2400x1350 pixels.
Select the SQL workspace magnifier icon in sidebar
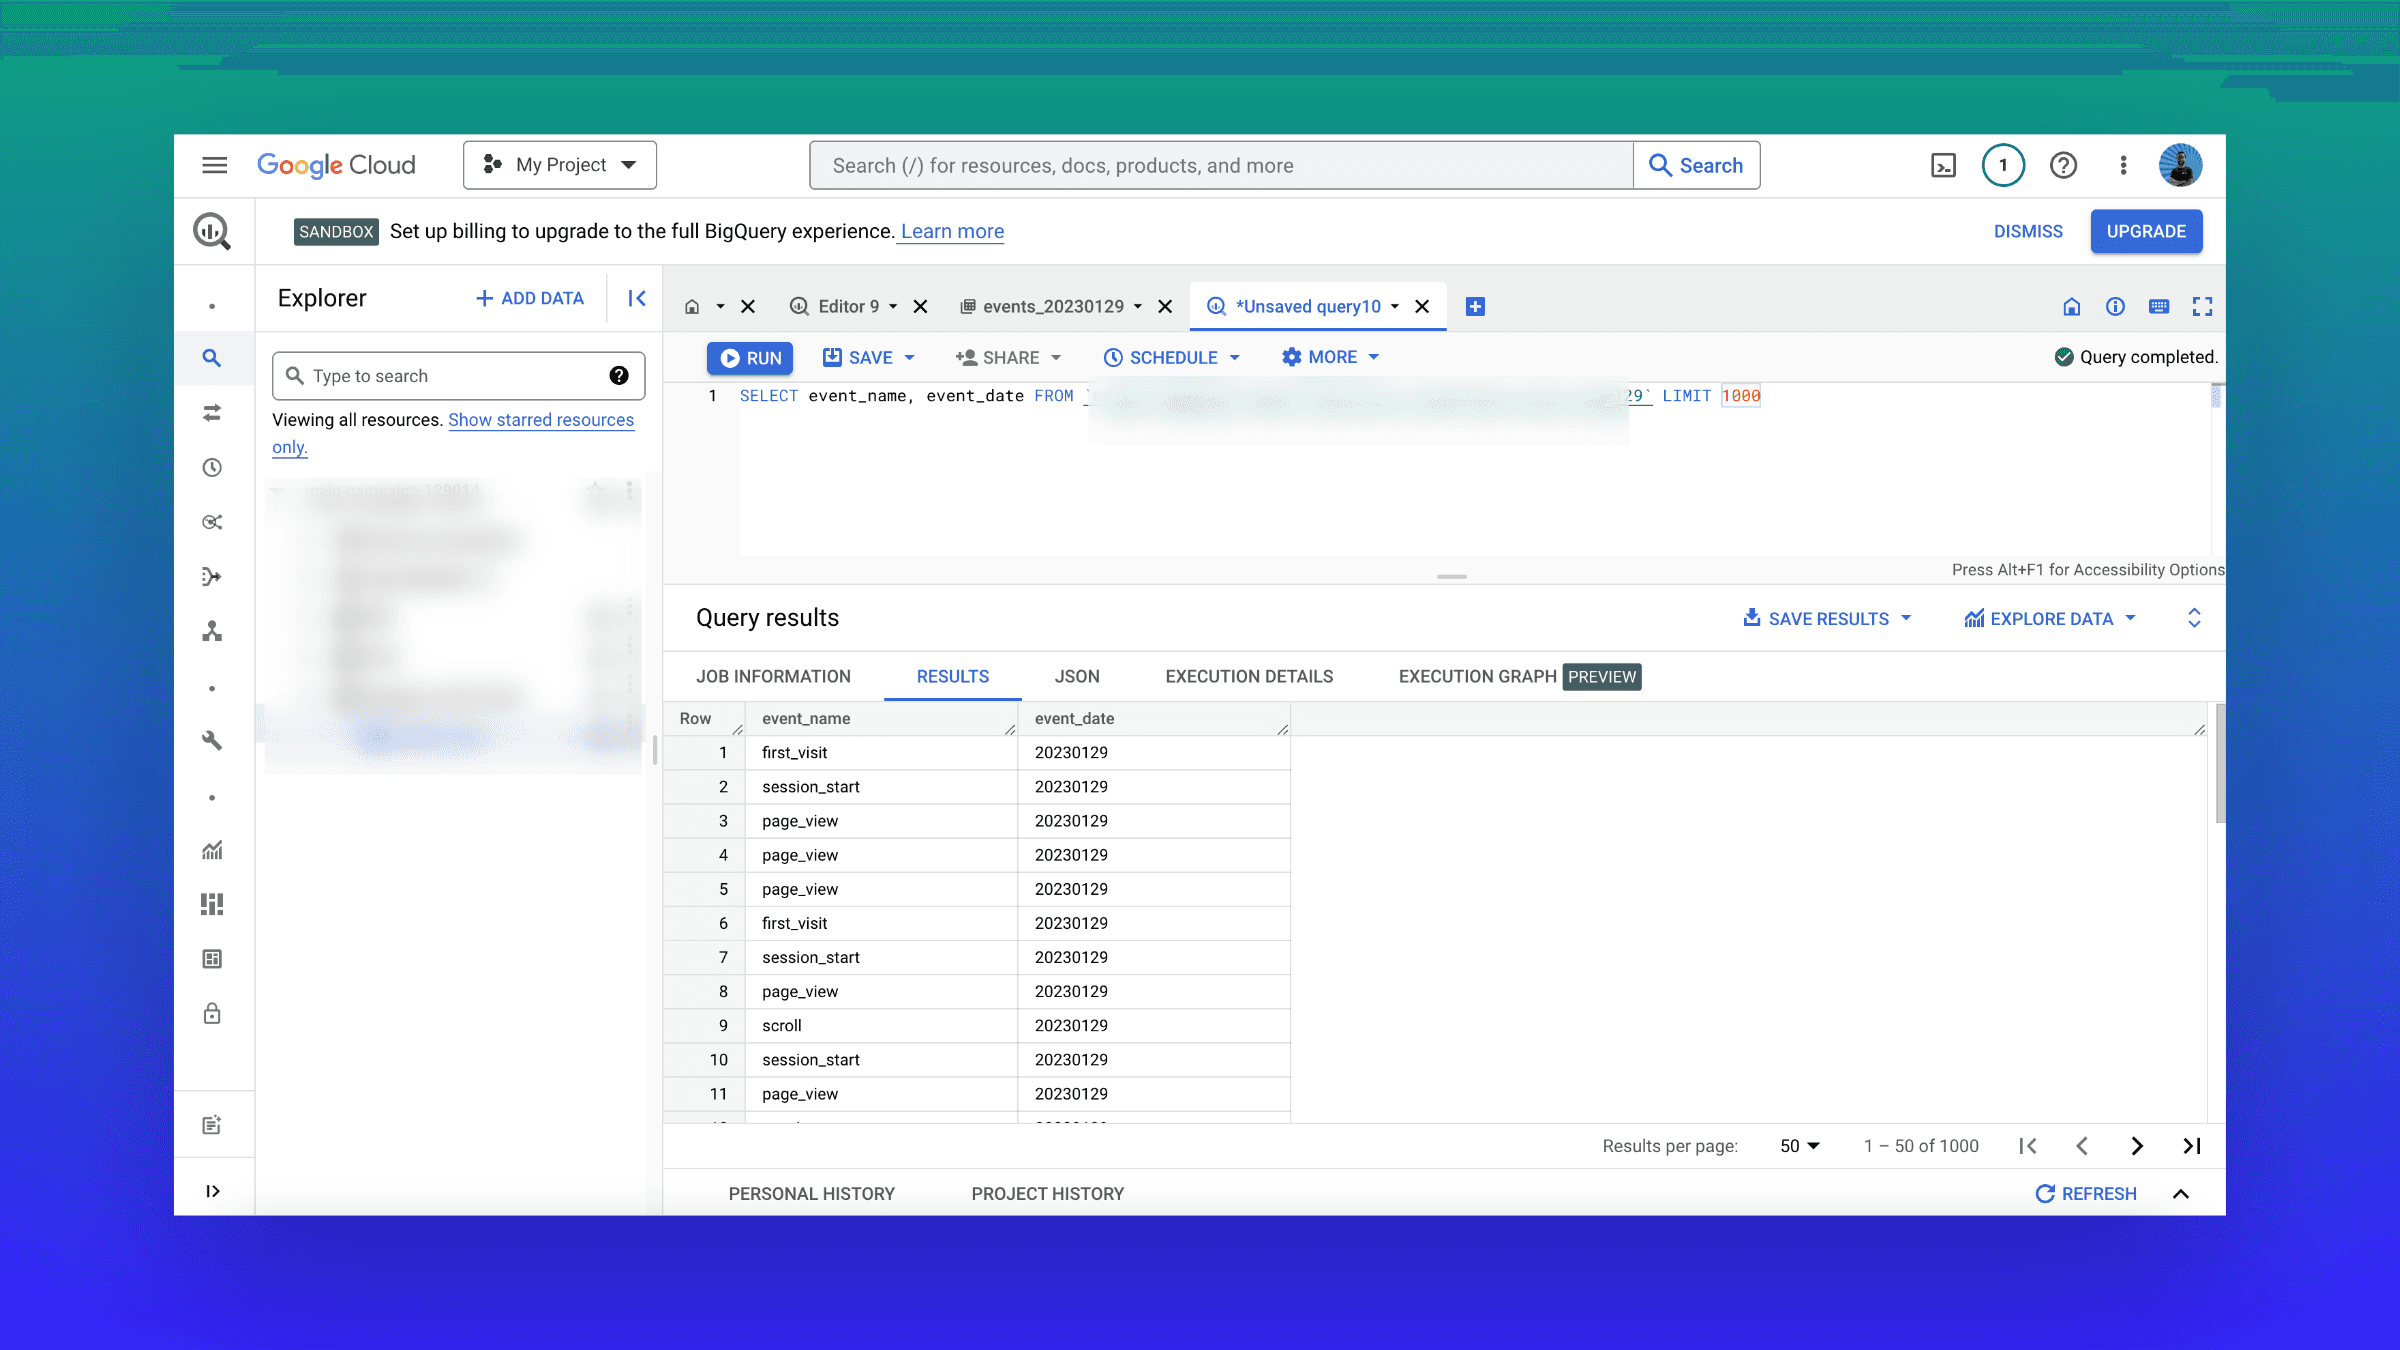coord(212,358)
